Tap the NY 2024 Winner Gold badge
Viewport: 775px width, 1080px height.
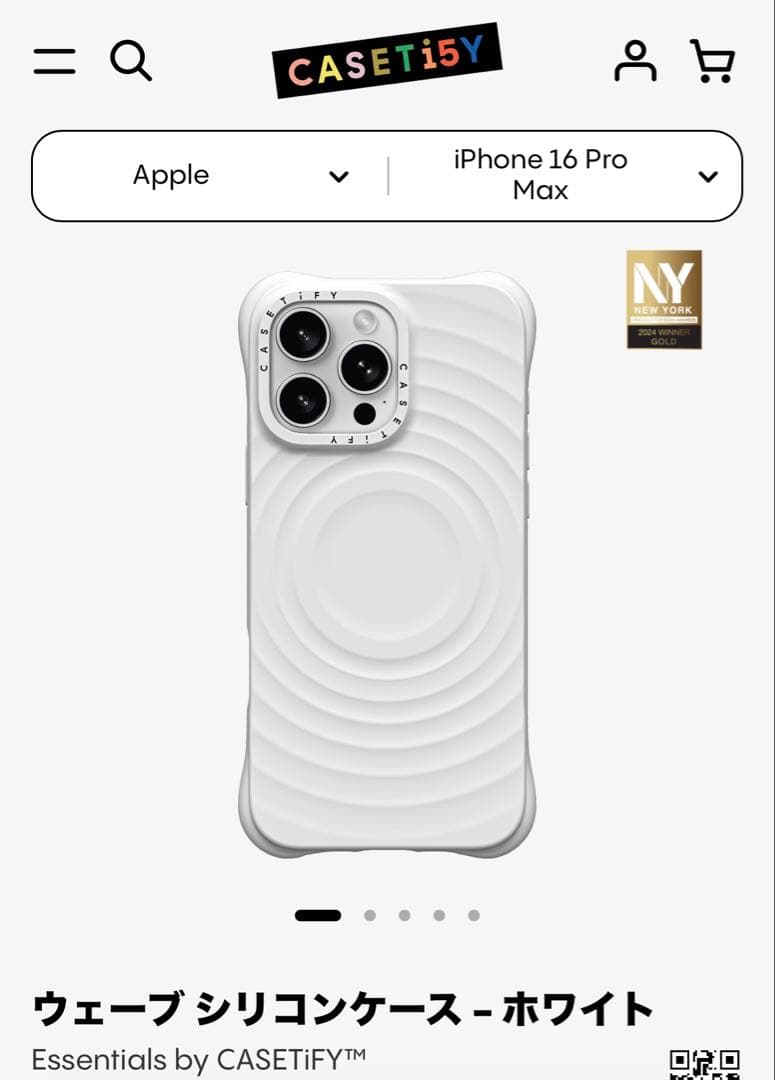664,299
